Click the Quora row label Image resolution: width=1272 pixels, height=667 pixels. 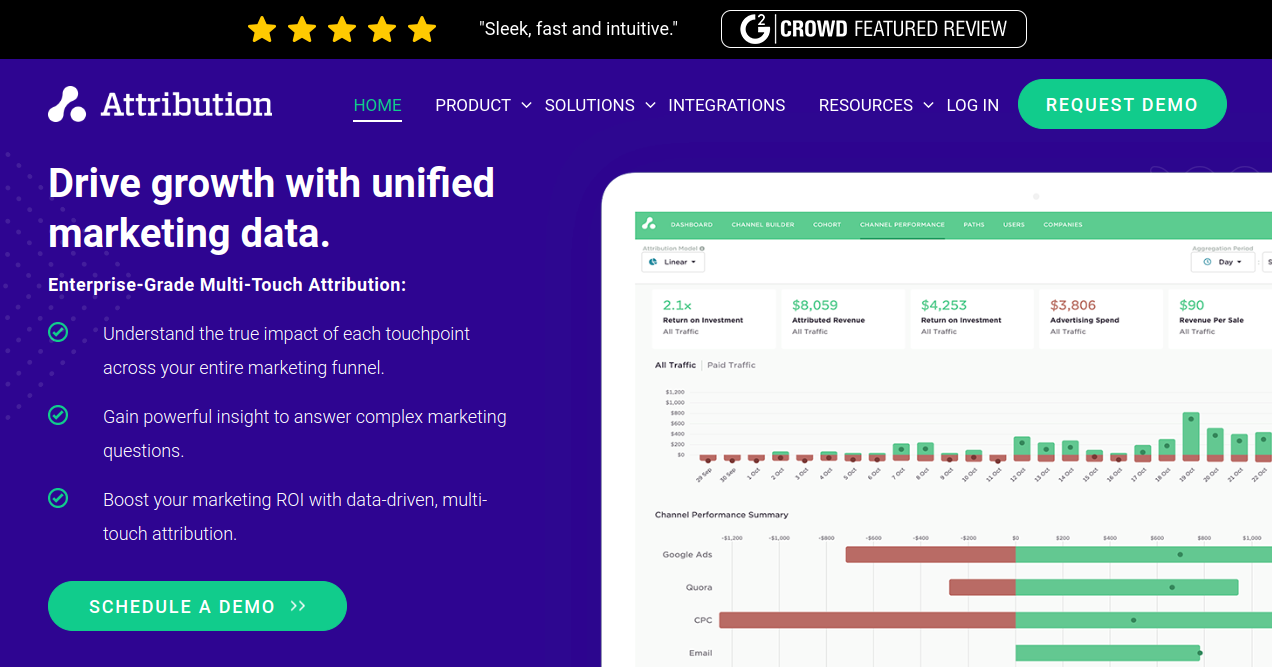[699, 587]
